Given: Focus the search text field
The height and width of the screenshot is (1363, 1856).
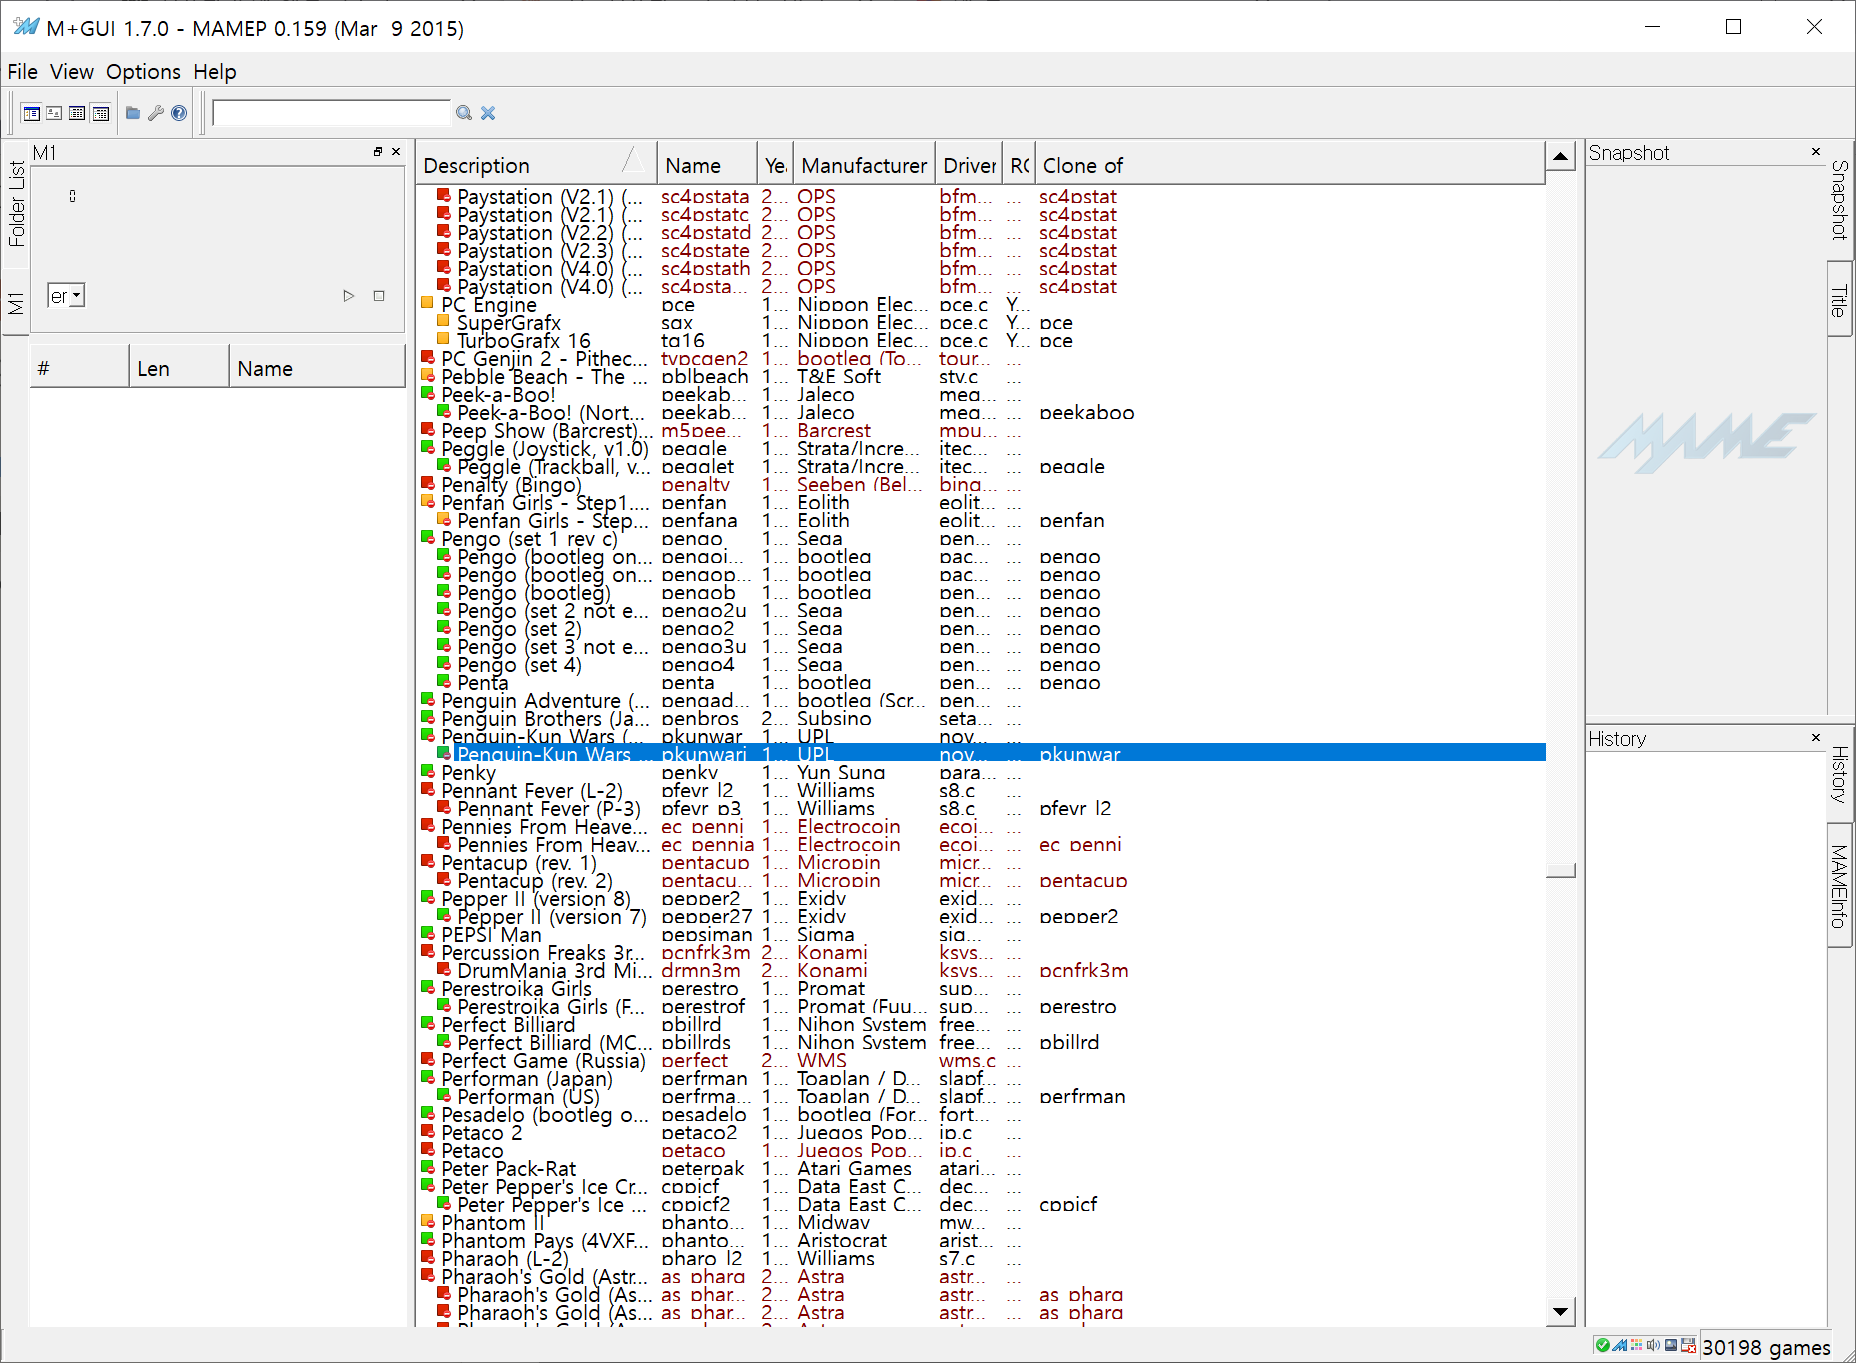Looking at the screenshot, I should (x=332, y=113).
